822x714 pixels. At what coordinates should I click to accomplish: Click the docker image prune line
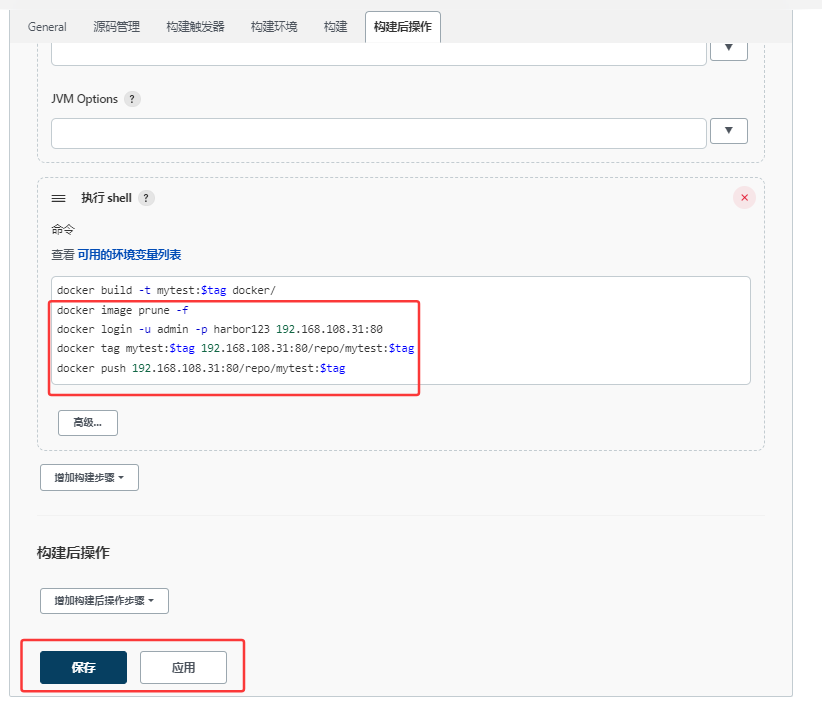[x=123, y=310]
